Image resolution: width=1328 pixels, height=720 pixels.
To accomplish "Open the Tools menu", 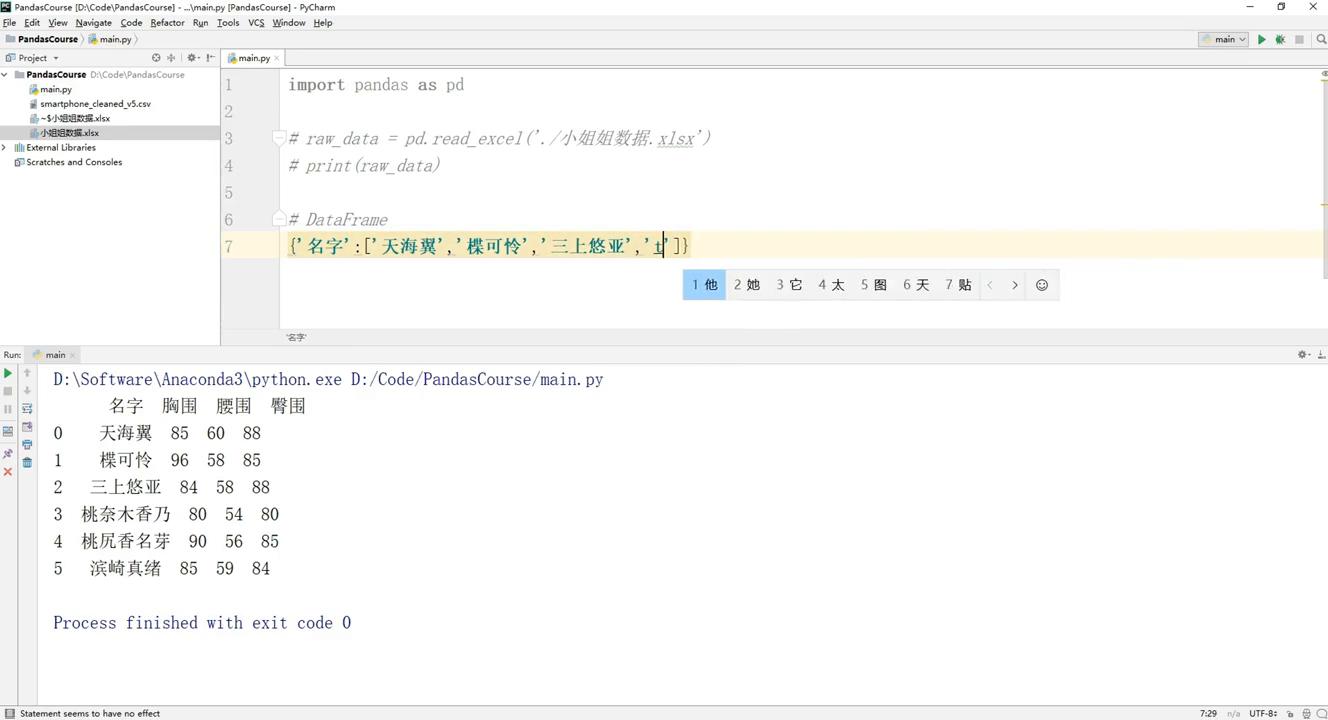I will coord(228,22).
